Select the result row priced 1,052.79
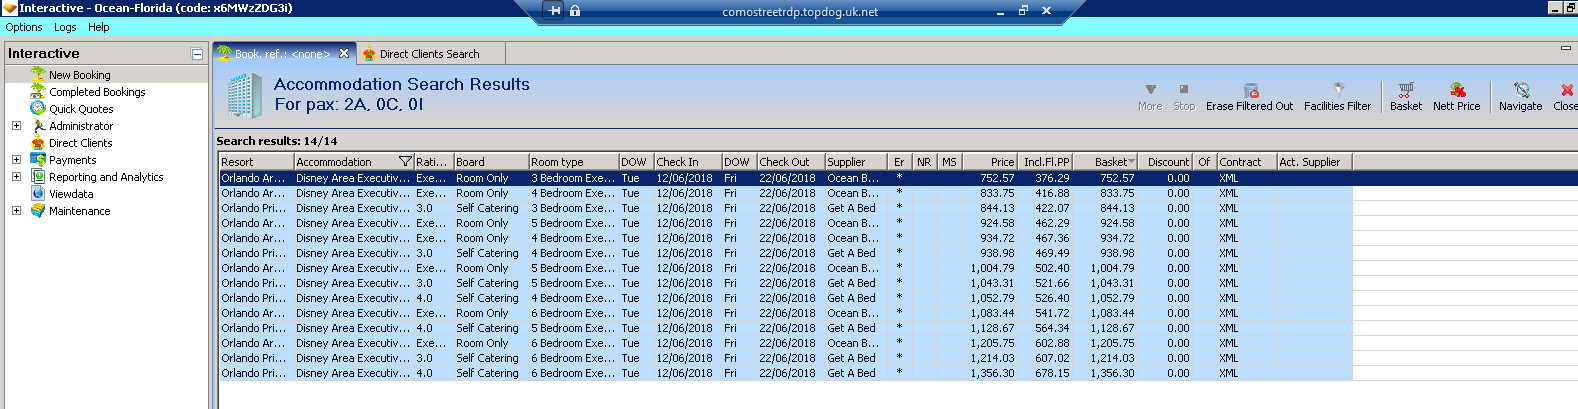1578x409 pixels. pos(785,298)
